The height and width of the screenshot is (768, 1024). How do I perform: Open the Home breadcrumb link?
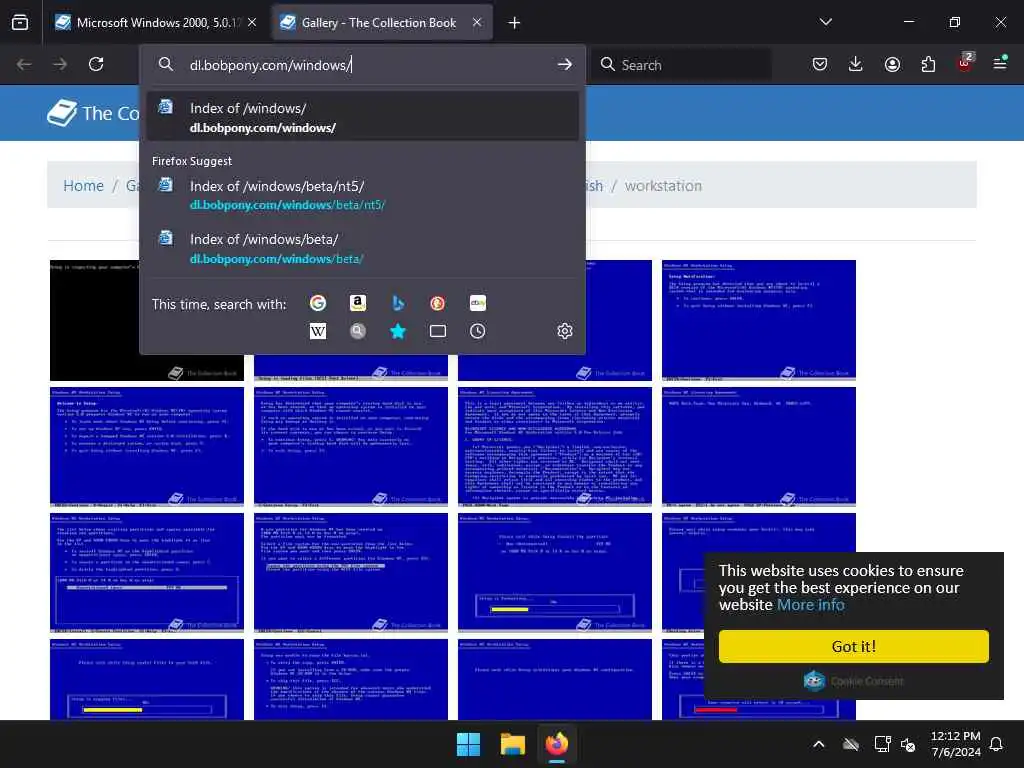tap(83, 186)
